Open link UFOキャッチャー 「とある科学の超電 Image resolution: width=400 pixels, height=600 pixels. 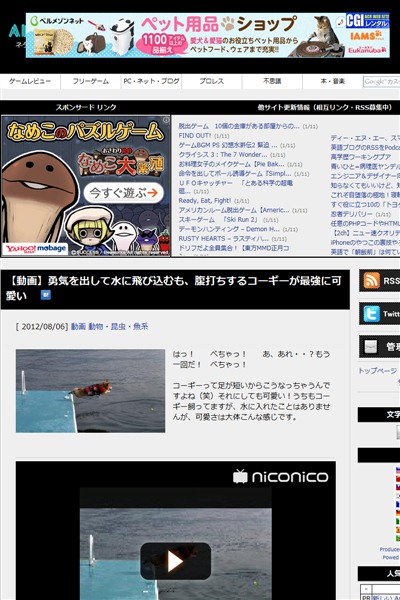235,187
